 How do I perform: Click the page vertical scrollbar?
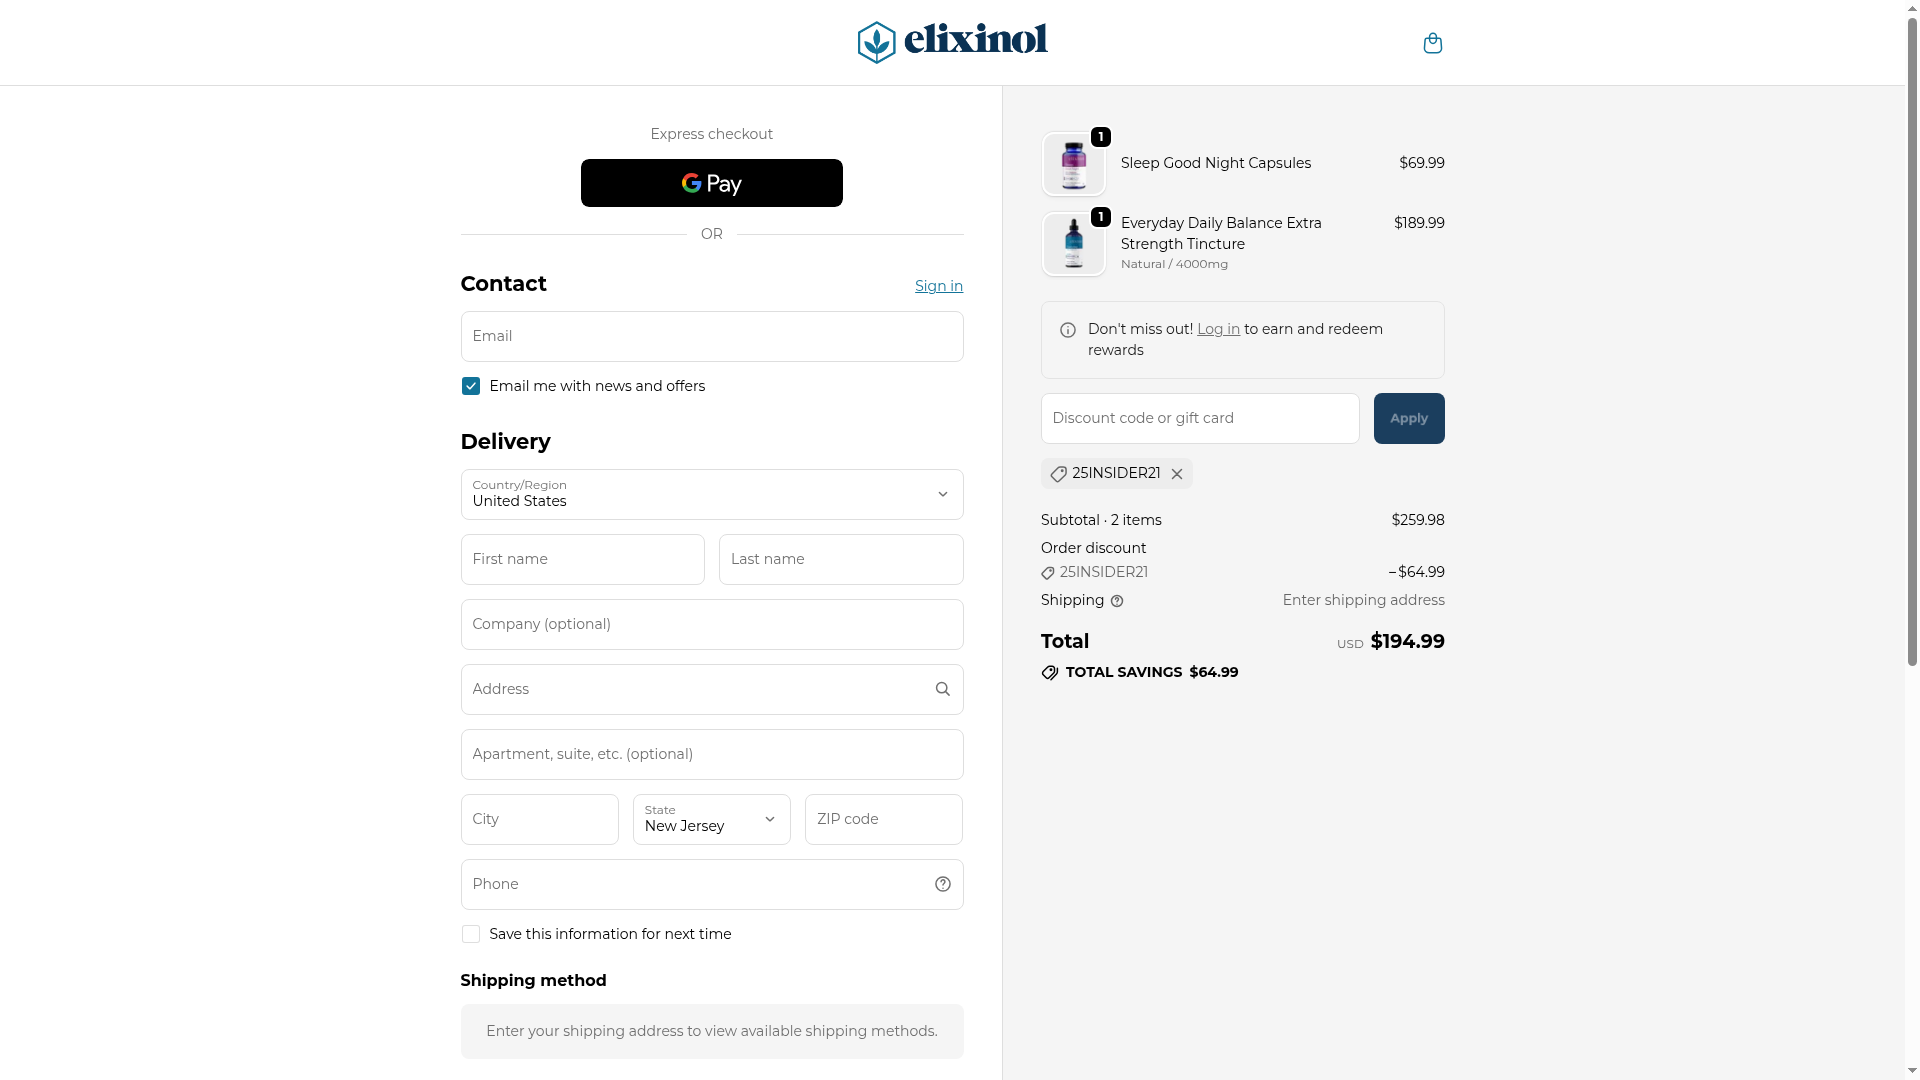[1912, 400]
